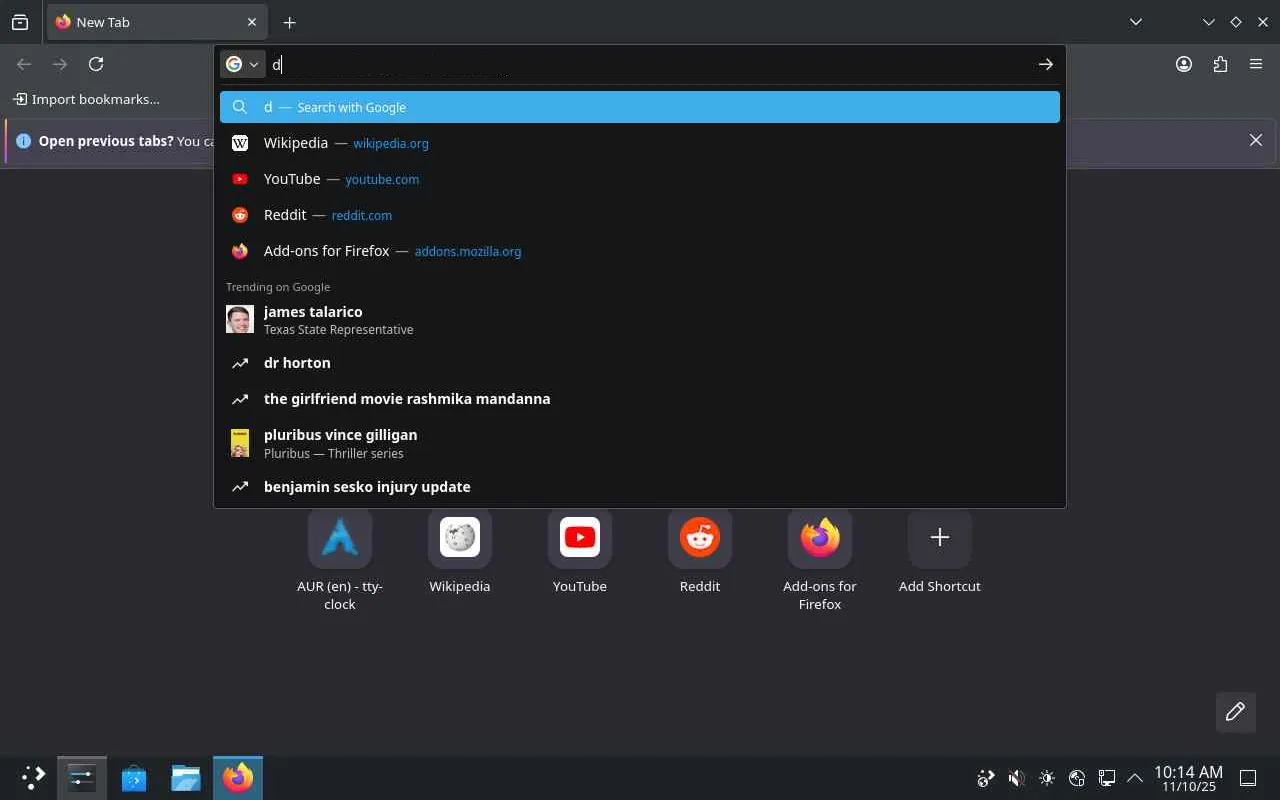The height and width of the screenshot is (800, 1280).
Task: Go forward using the forward arrow
Action: [x=60, y=64]
